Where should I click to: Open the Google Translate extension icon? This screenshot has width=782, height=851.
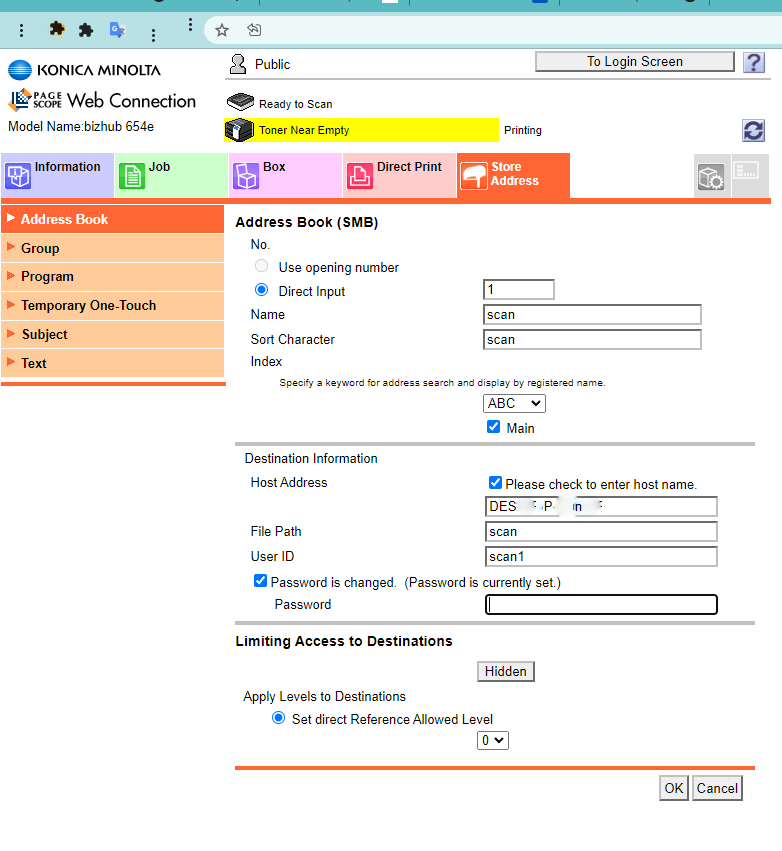pyautogui.click(x=118, y=30)
